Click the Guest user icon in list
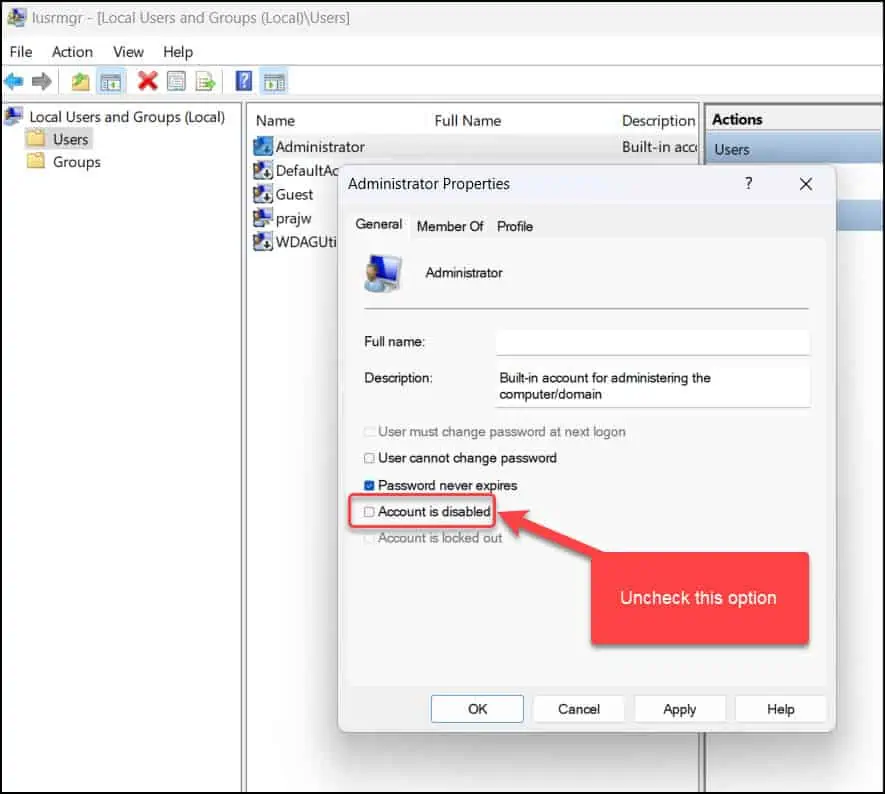This screenshot has height=794, width=885. 262,194
